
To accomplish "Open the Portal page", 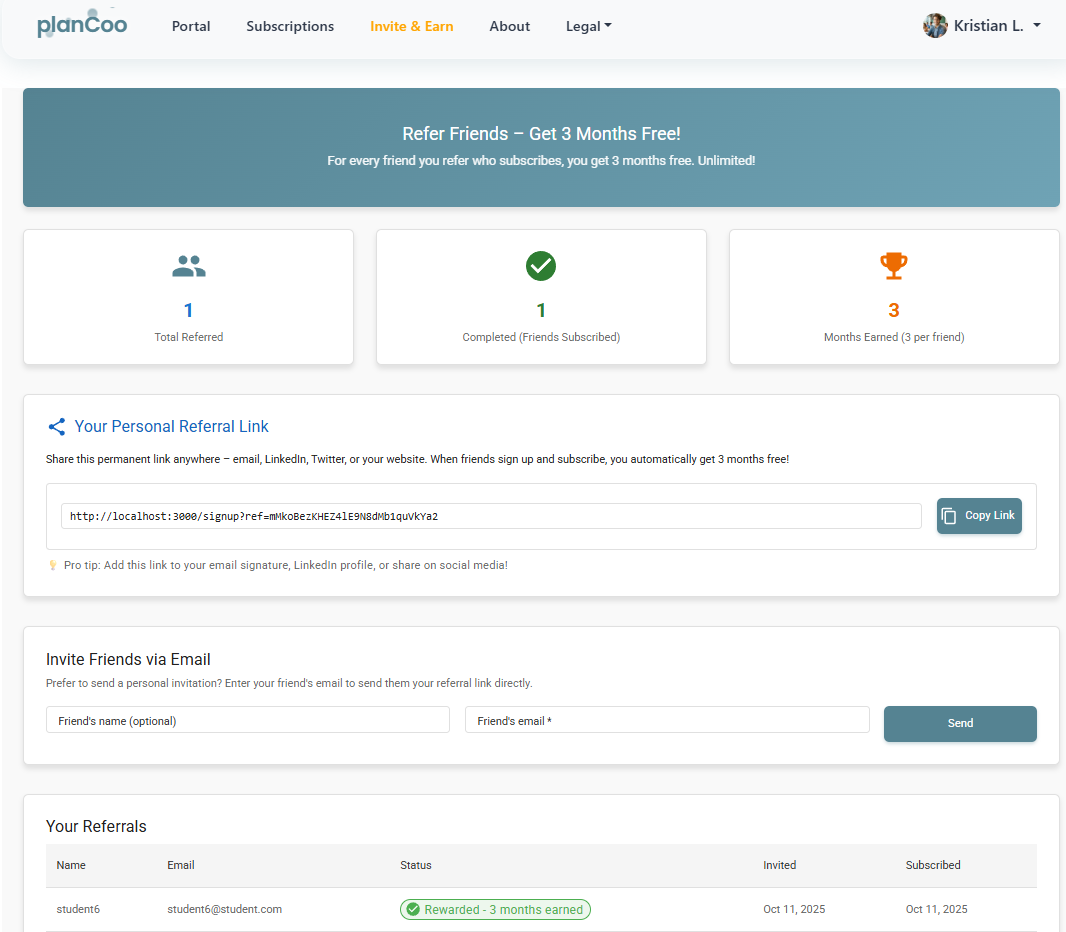I will 191,26.
